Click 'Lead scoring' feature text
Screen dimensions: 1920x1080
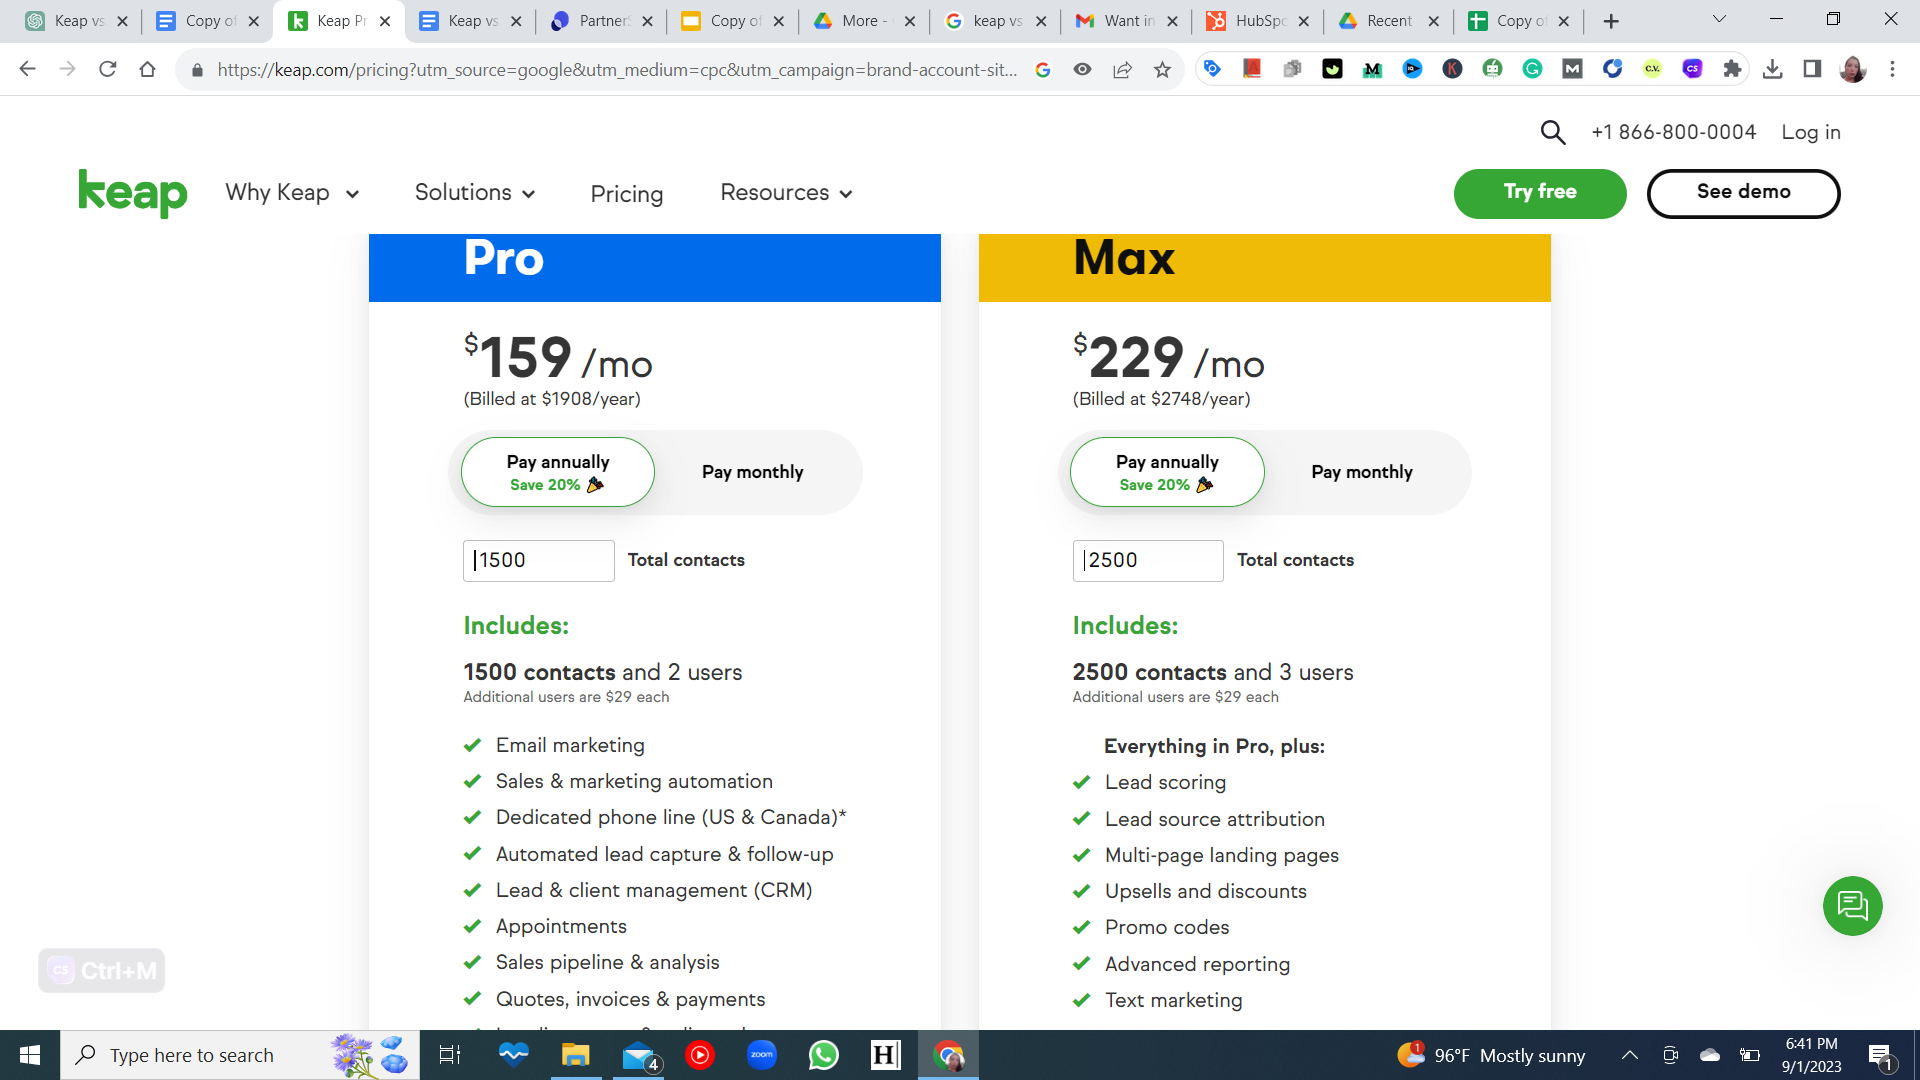(x=1165, y=782)
